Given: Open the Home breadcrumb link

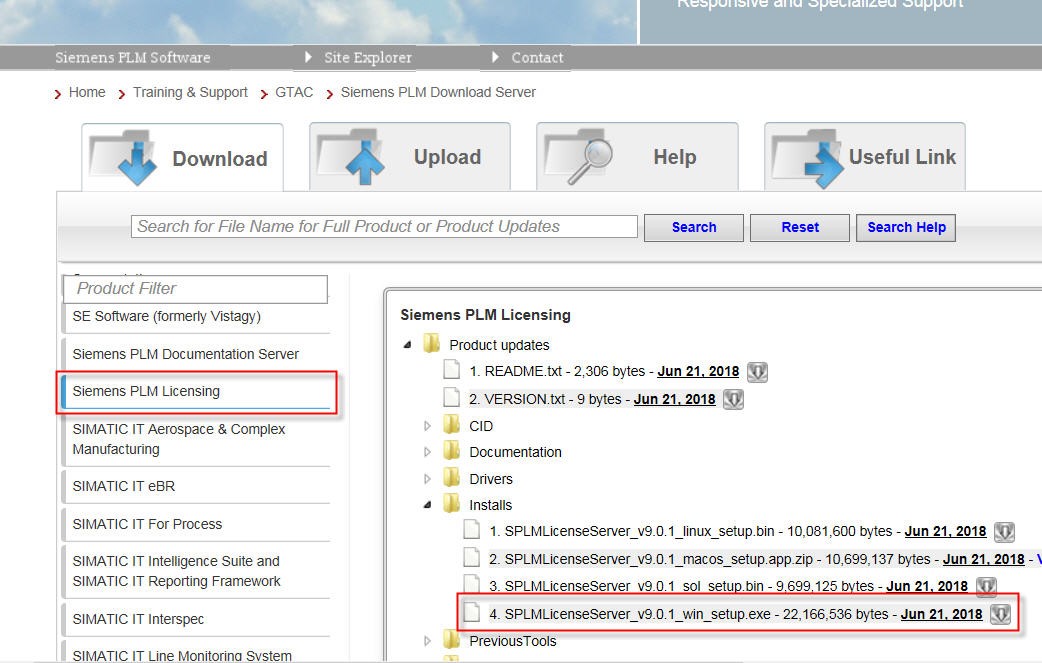Looking at the screenshot, I should pos(86,91).
